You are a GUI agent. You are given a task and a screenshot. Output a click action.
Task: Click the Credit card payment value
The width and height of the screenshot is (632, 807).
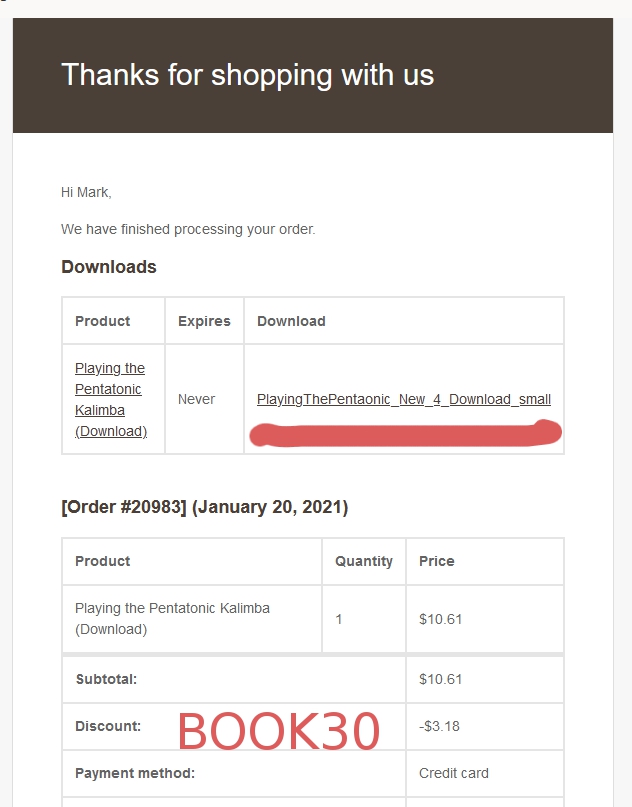click(x=453, y=773)
